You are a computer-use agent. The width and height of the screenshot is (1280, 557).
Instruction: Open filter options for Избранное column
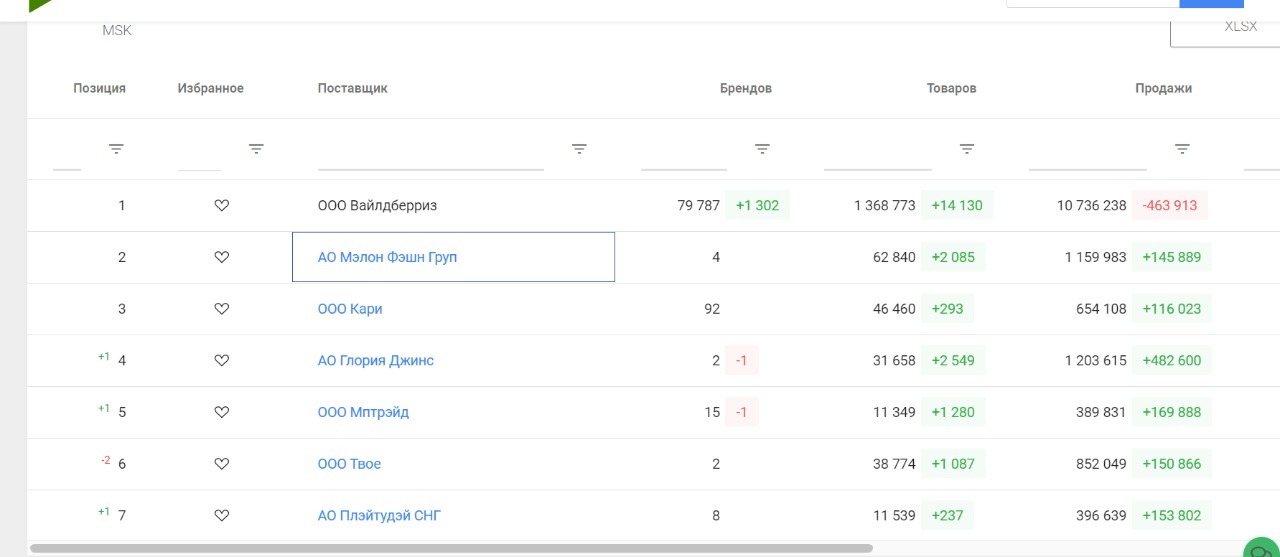point(256,149)
